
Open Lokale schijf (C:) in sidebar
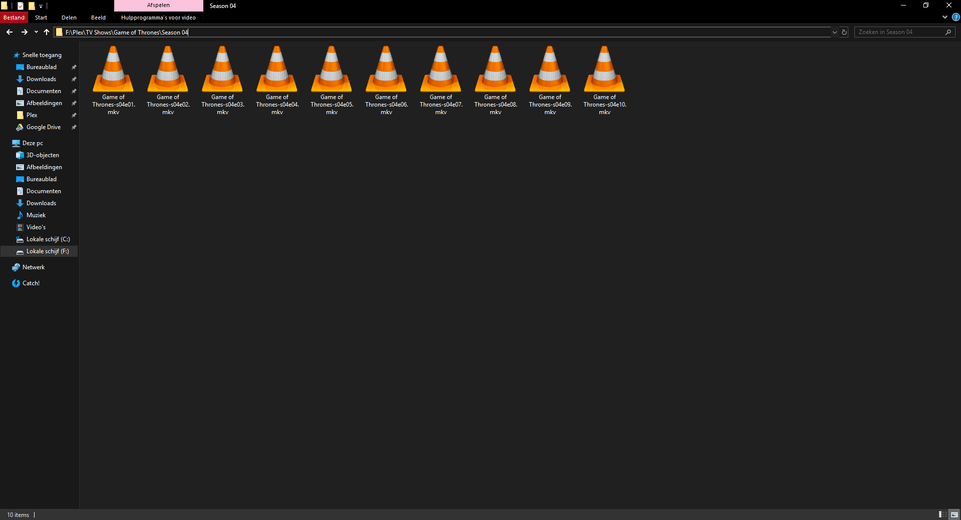[x=47, y=239]
